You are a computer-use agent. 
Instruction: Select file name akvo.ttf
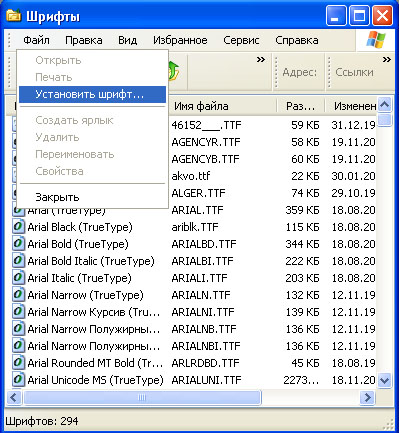point(191,176)
